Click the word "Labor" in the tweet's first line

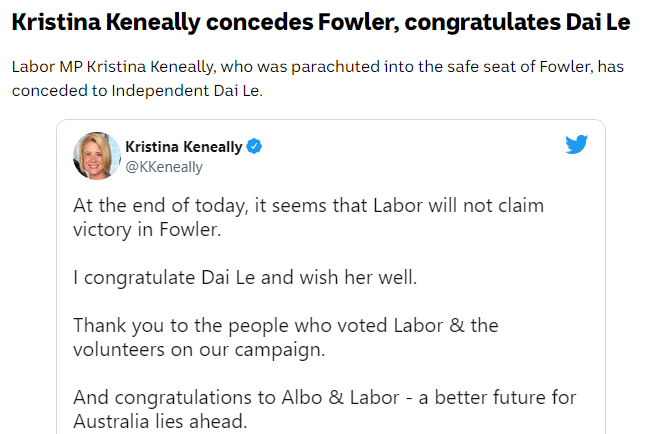[398, 205]
